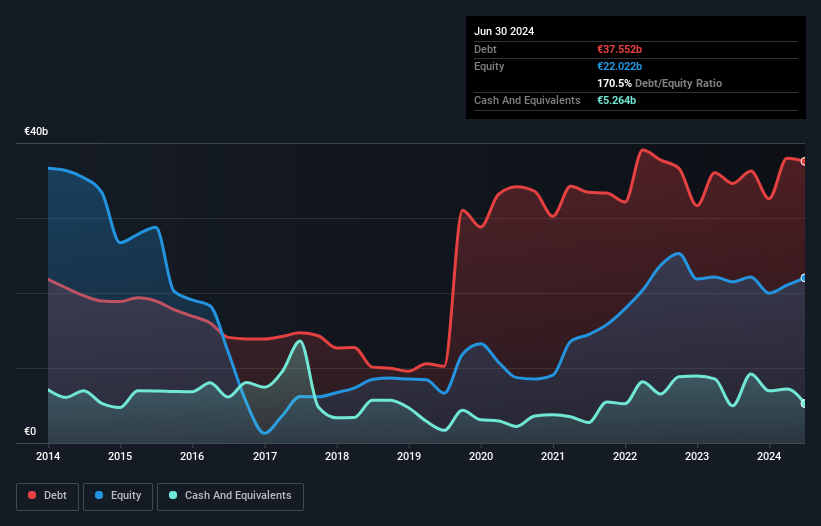Click the 2016 x-axis label

pos(192,456)
